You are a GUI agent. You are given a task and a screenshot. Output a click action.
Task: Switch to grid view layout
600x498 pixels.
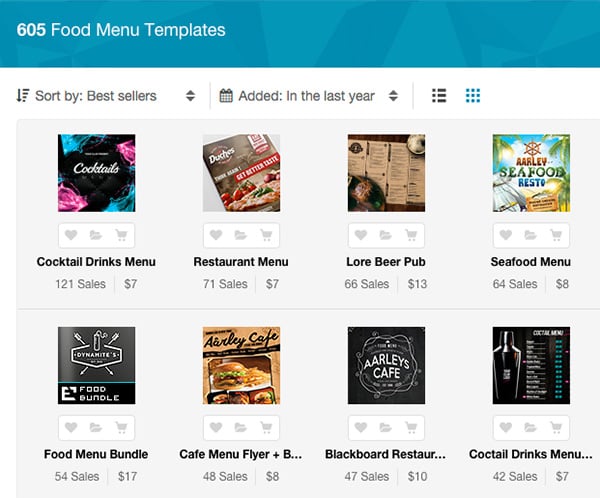[x=473, y=96]
